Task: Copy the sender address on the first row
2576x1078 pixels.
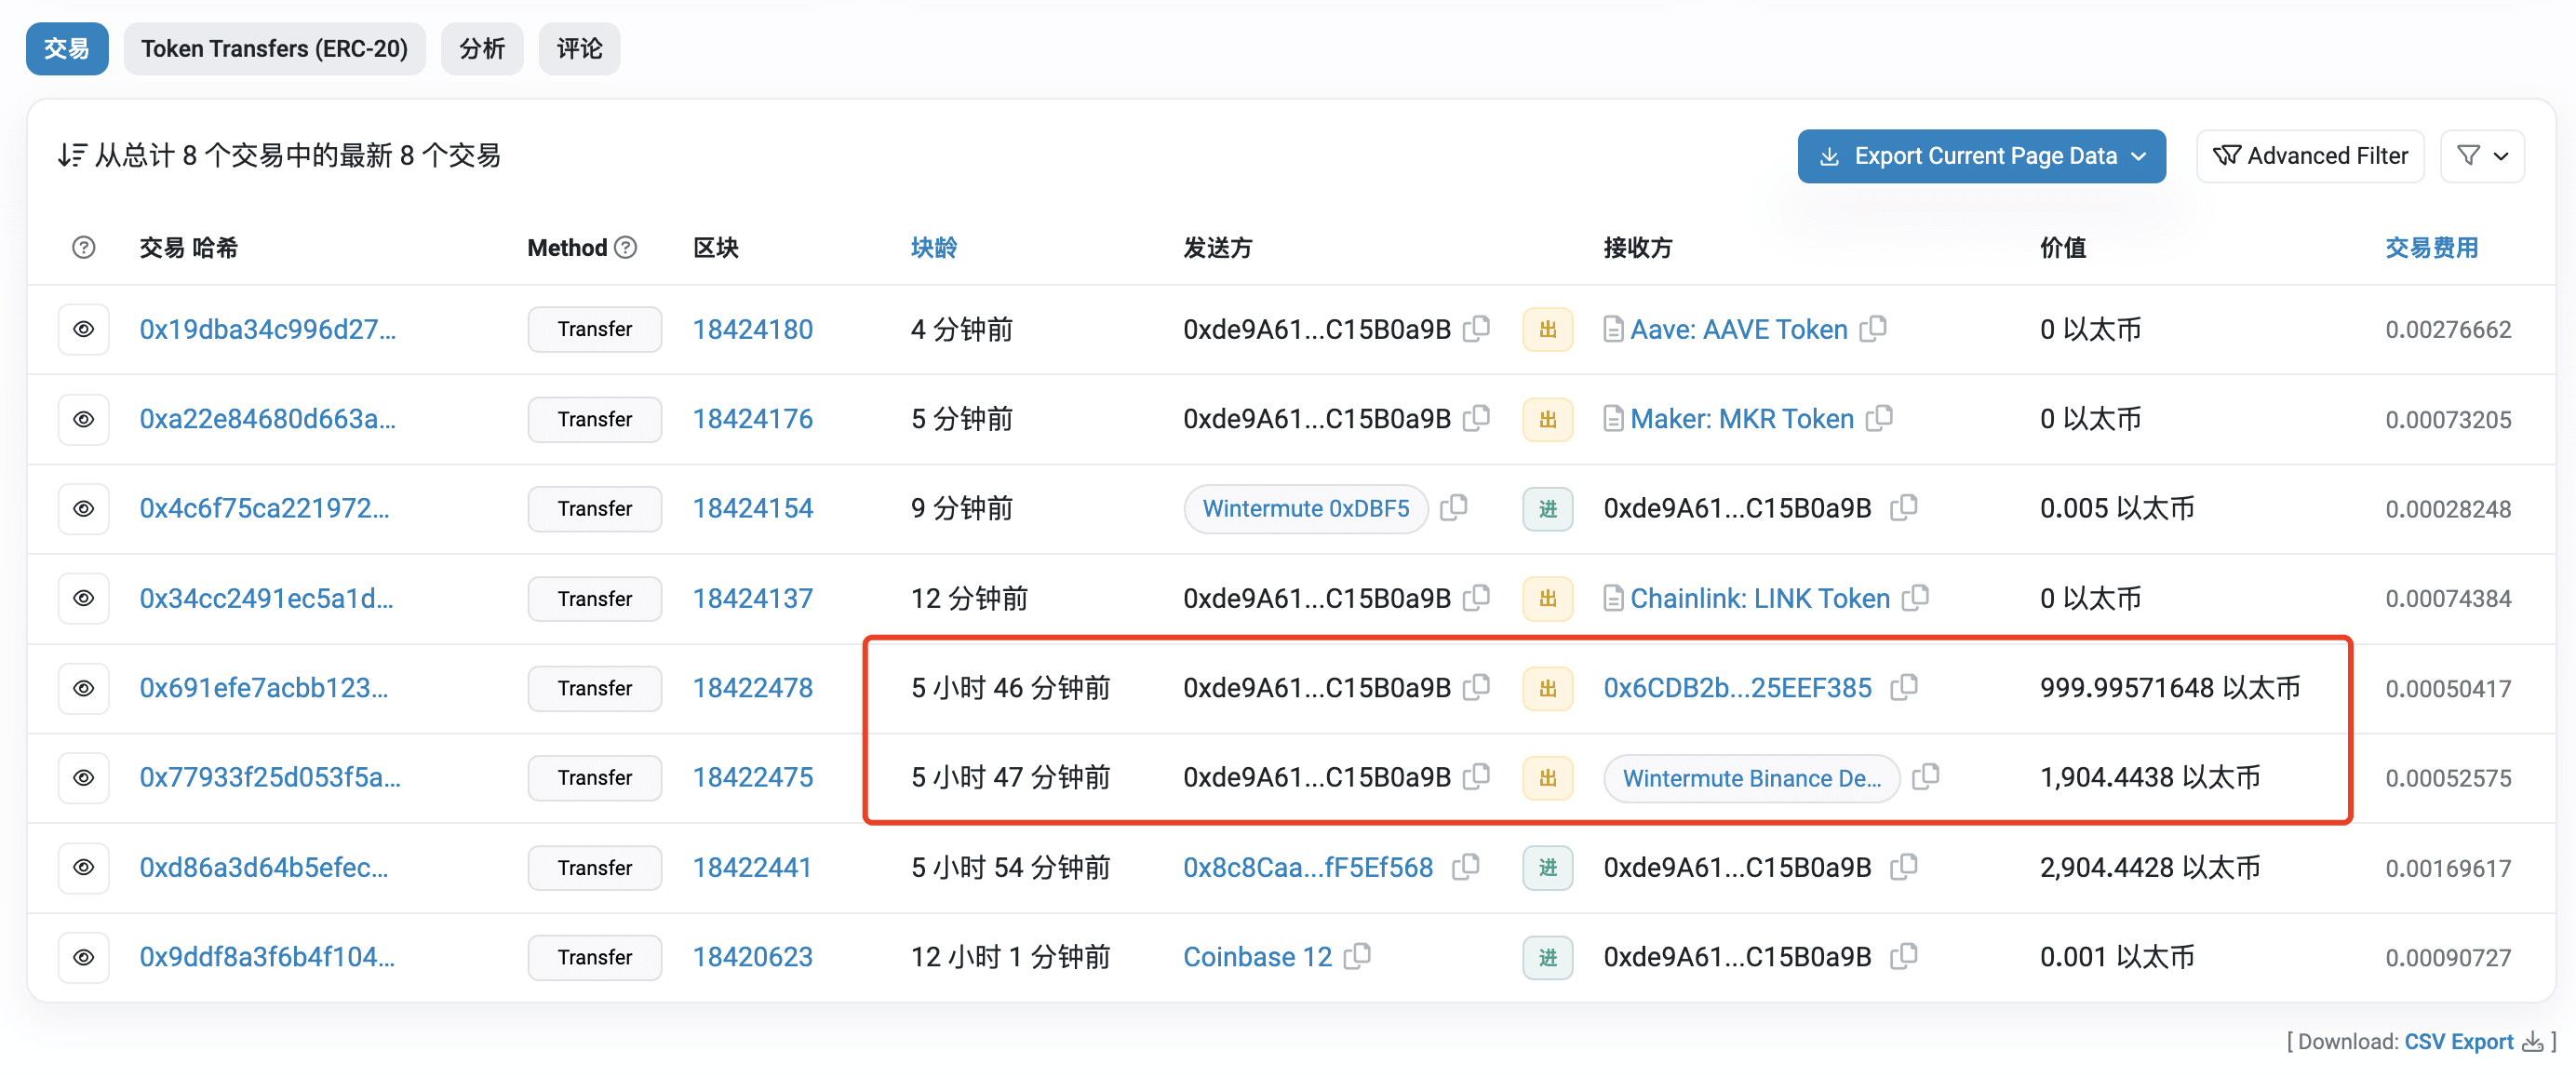Action: click(1478, 328)
